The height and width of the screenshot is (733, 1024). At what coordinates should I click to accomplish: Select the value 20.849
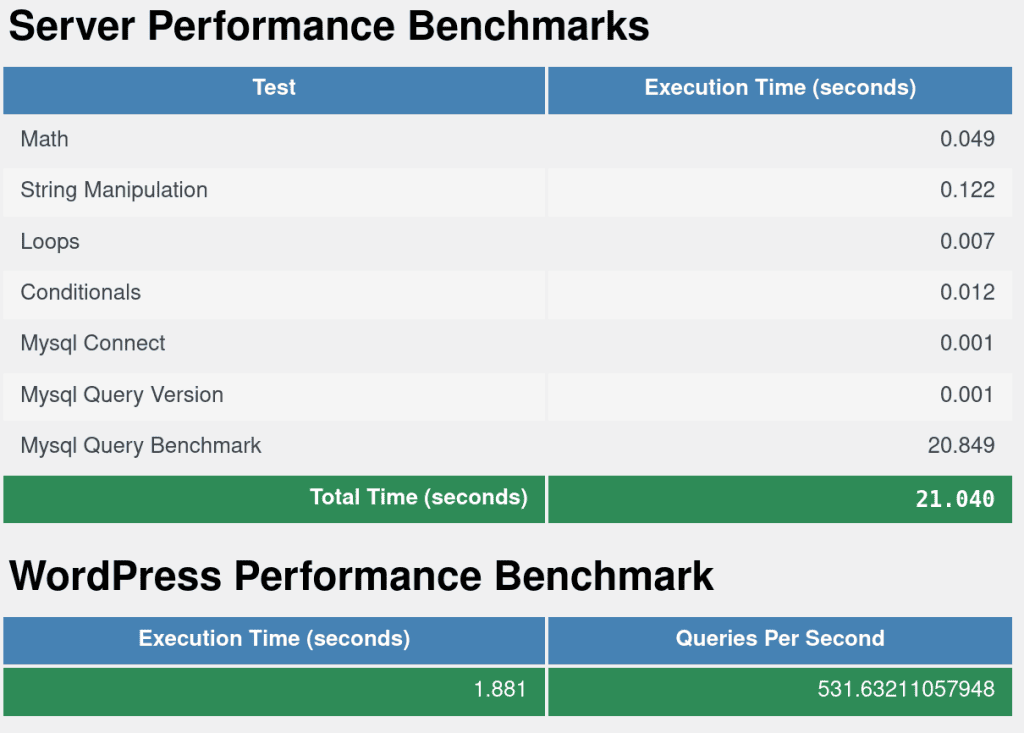[961, 446]
